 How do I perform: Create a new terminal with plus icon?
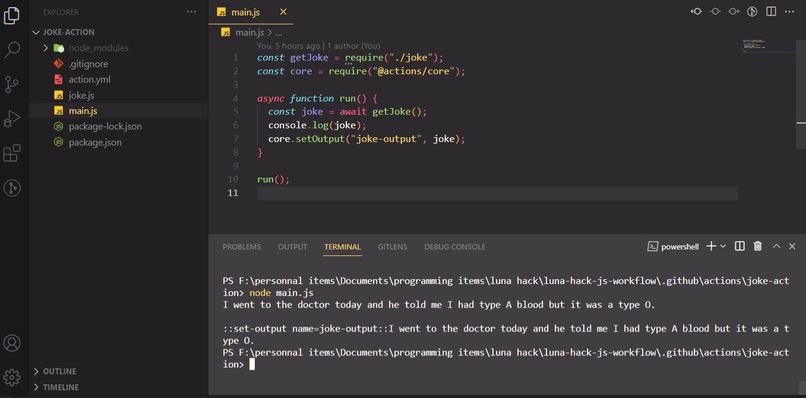point(711,246)
